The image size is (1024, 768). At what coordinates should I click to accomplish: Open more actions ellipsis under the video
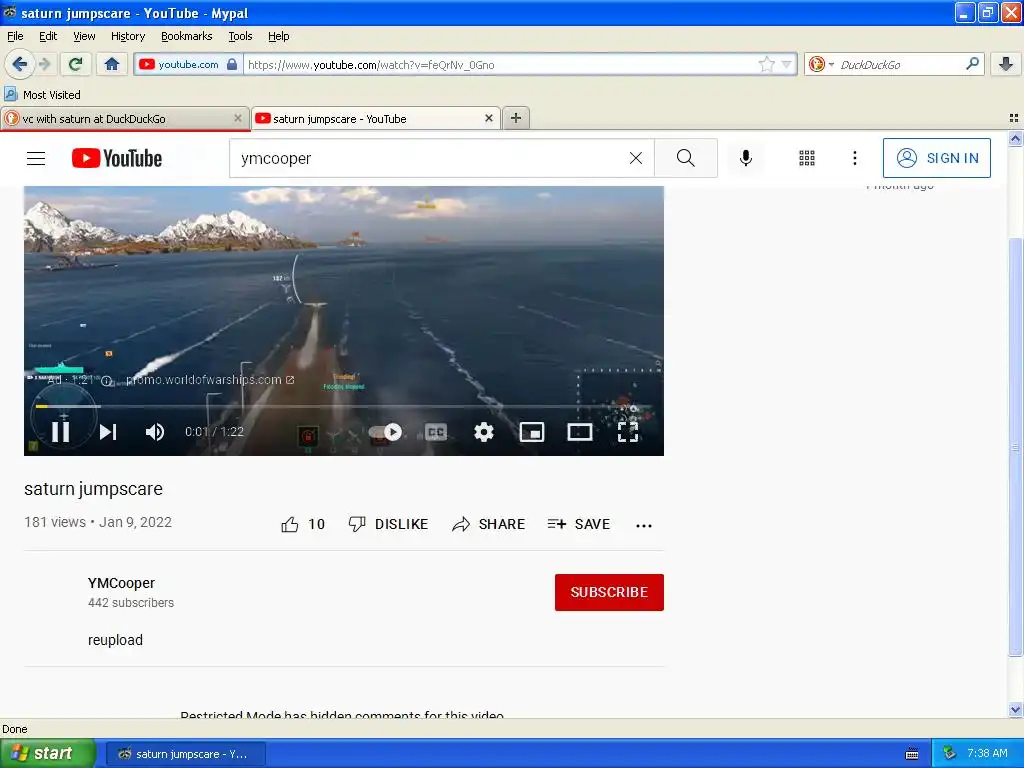point(644,525)
